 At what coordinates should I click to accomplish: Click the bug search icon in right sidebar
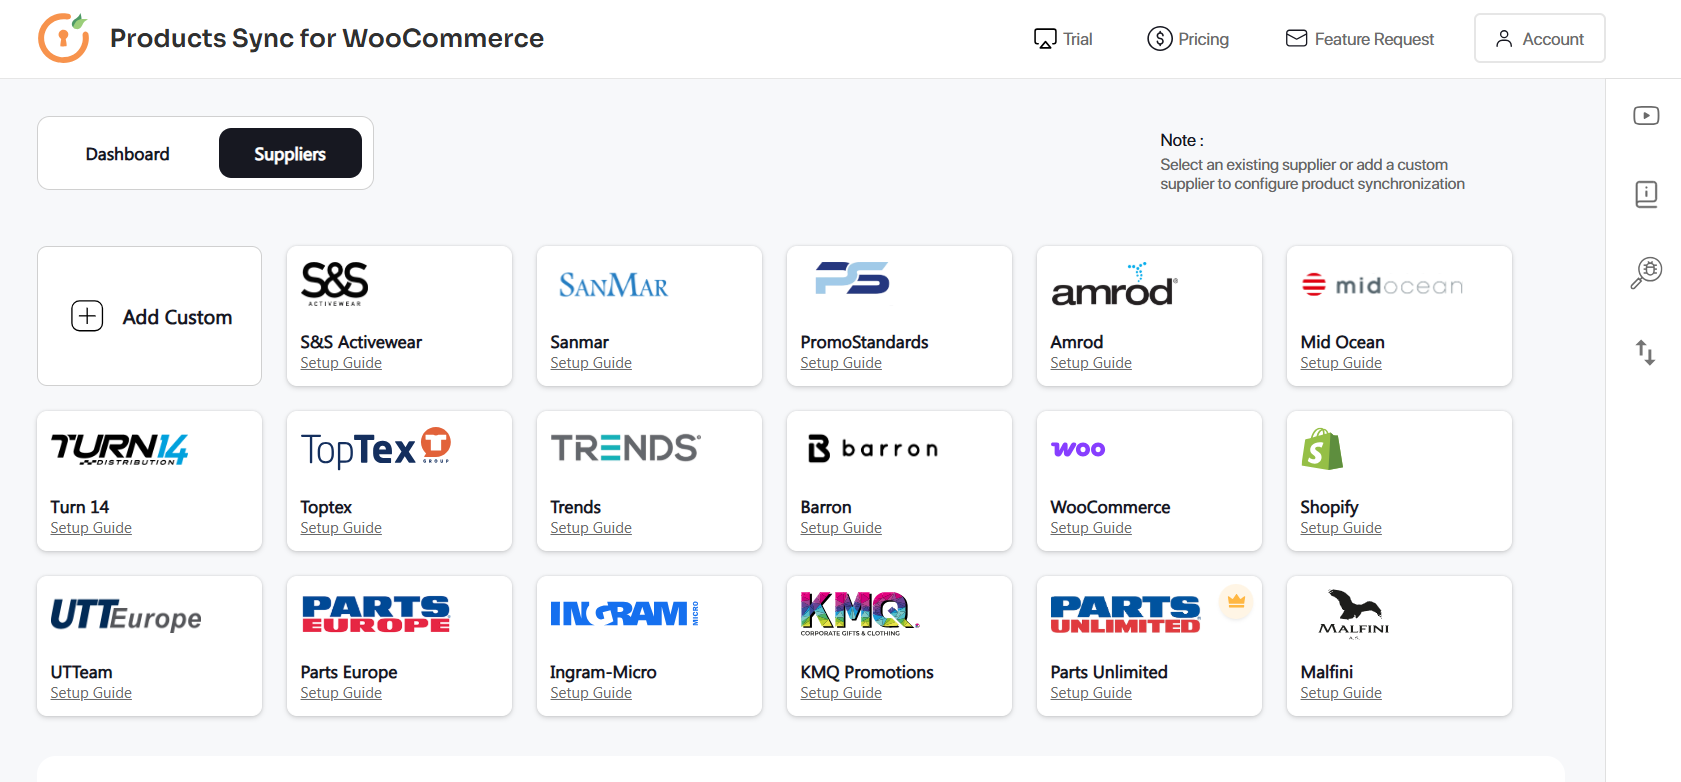point(1646,272)
